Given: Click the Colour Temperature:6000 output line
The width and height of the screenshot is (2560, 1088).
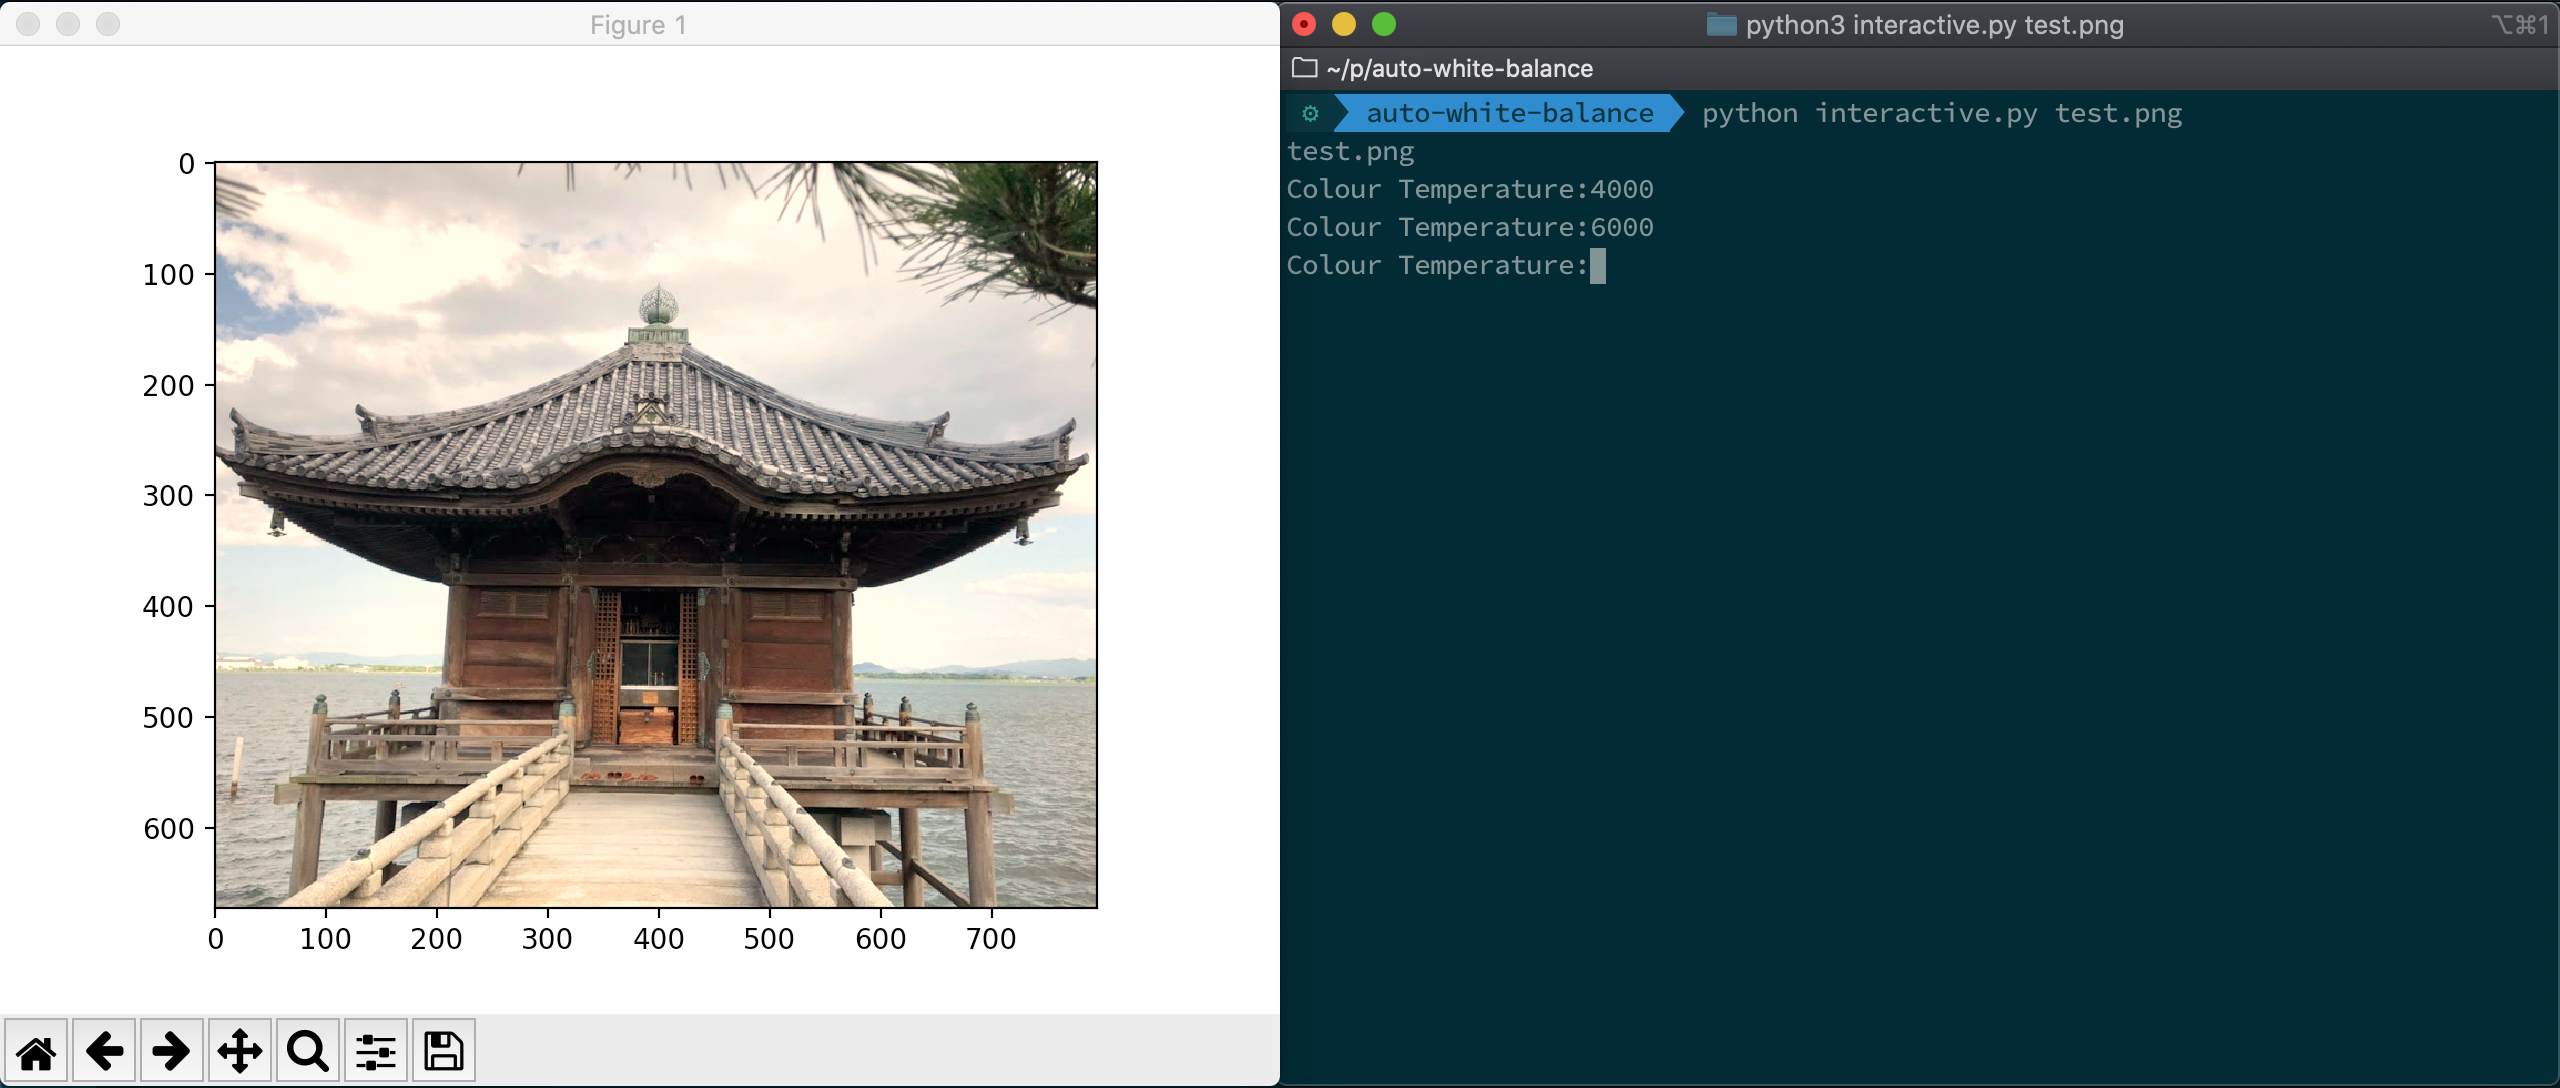Looking at the screenshot, I should [1469, 228].
